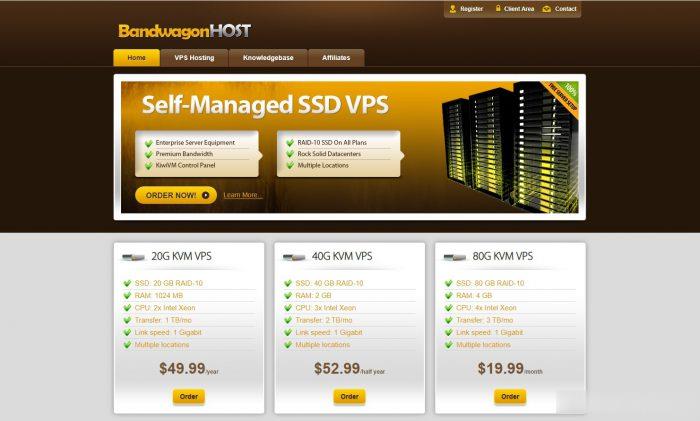
Task: Click the arrow icon inside ORDER NOW button
Action: (205, 195)
